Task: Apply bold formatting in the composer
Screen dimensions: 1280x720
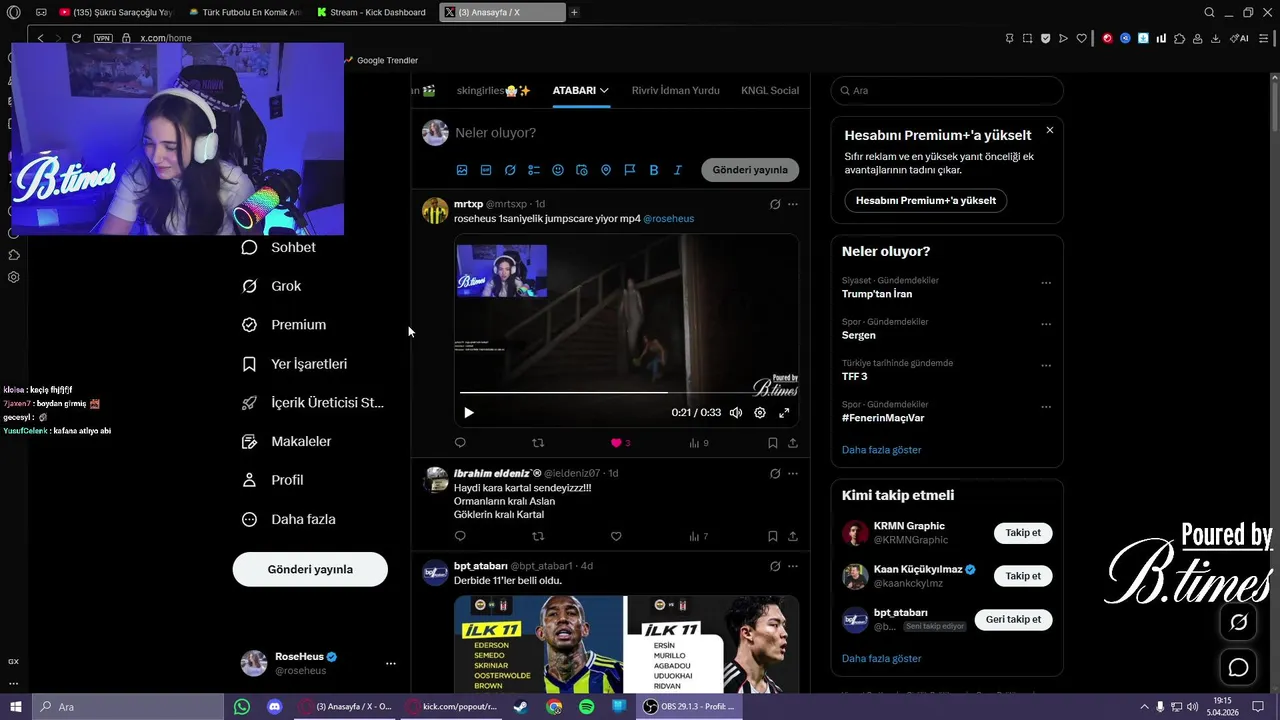Action: (x=654, y=170)
